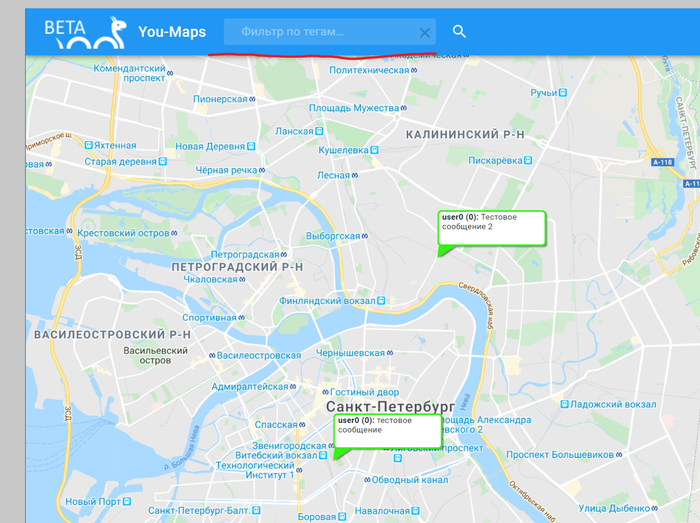Open the 'Тестовое сообщение 2' message bubble
The width and height of the screenshot is (700, 523).
click(492, 228)
